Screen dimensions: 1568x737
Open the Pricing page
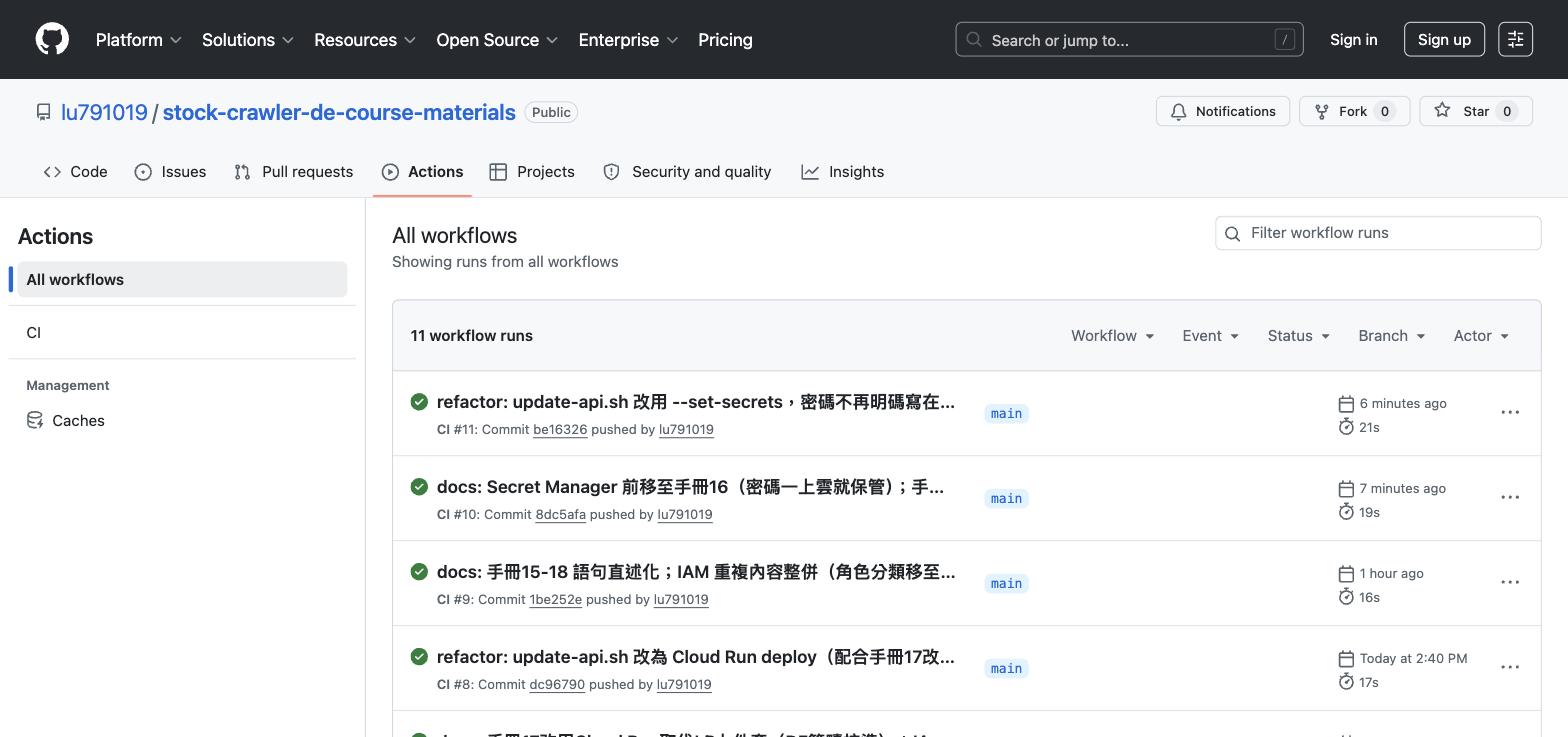725,40
